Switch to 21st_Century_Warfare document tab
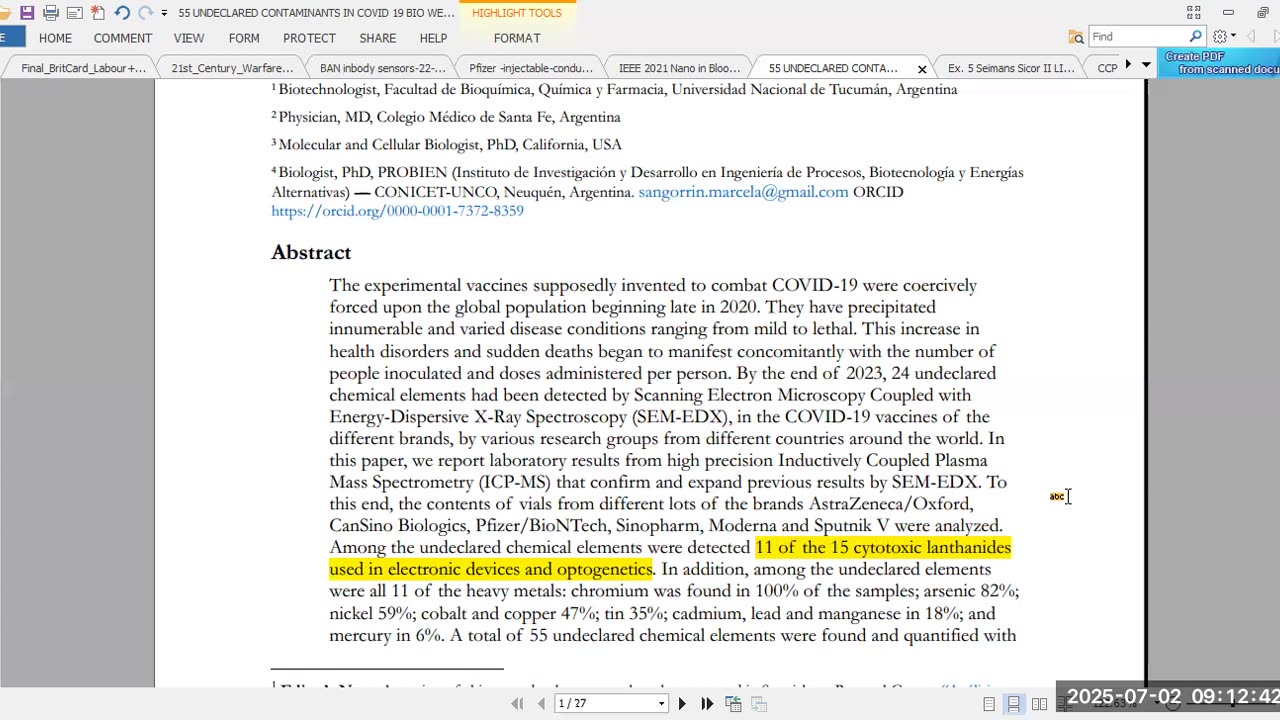This screenshot has width=1280, height=720. tap(232, 68)
